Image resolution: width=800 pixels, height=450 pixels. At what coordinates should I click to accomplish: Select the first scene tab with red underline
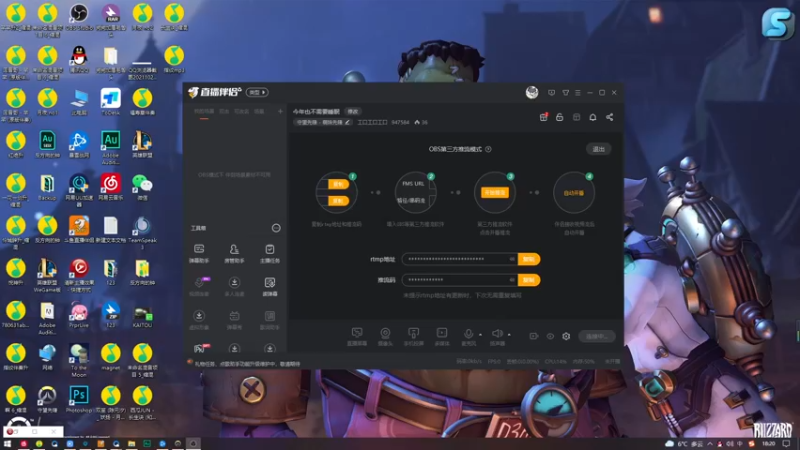[204, 112]
